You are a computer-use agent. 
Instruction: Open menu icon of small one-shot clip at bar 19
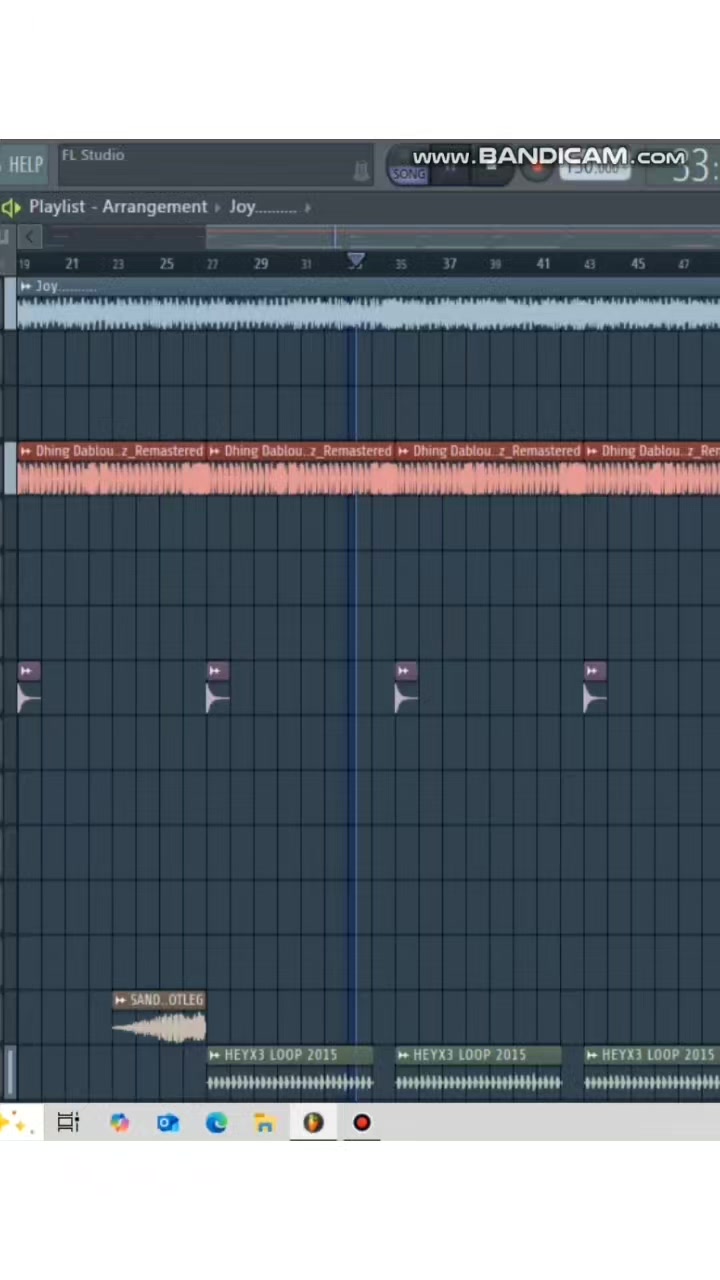pyautogui.click(x=27, y=671)
